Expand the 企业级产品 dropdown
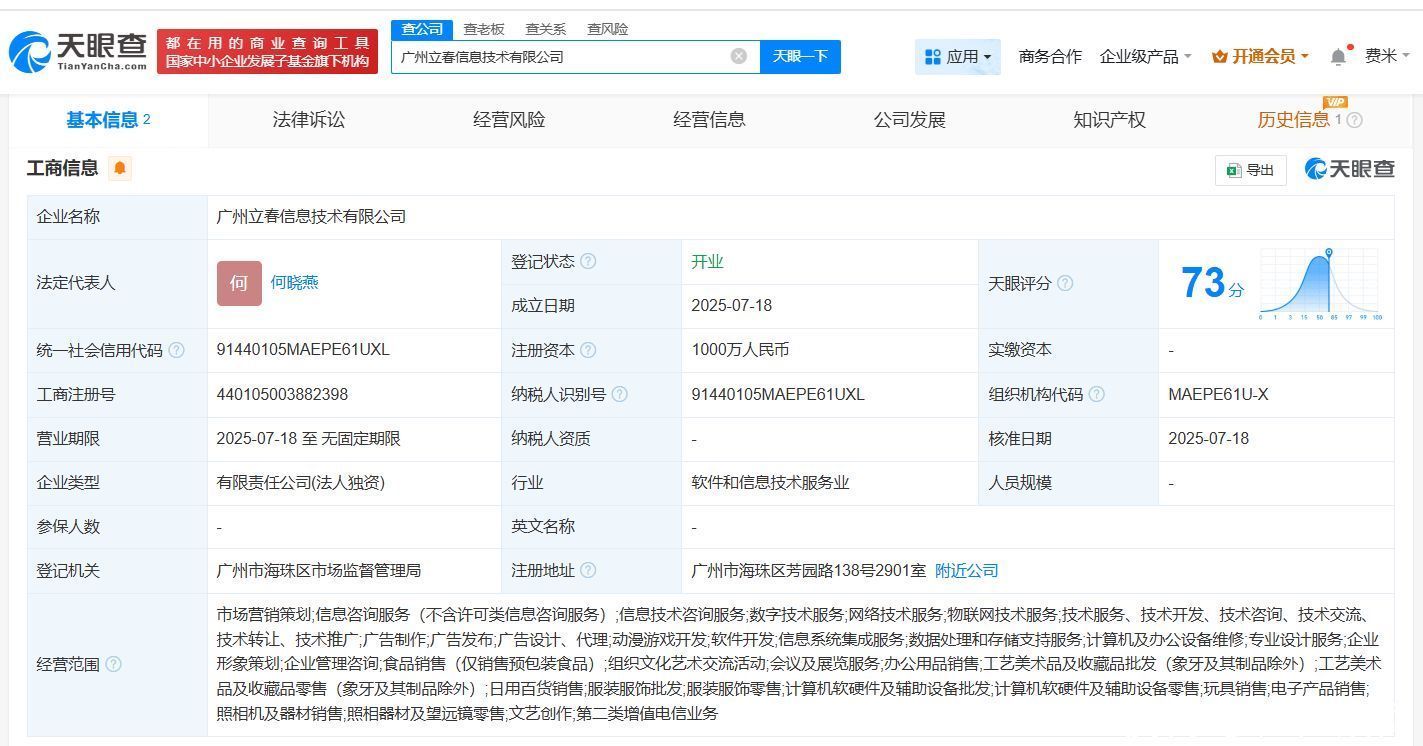The height and width of the screenshot is (746, 1423). click(1146, 57)
